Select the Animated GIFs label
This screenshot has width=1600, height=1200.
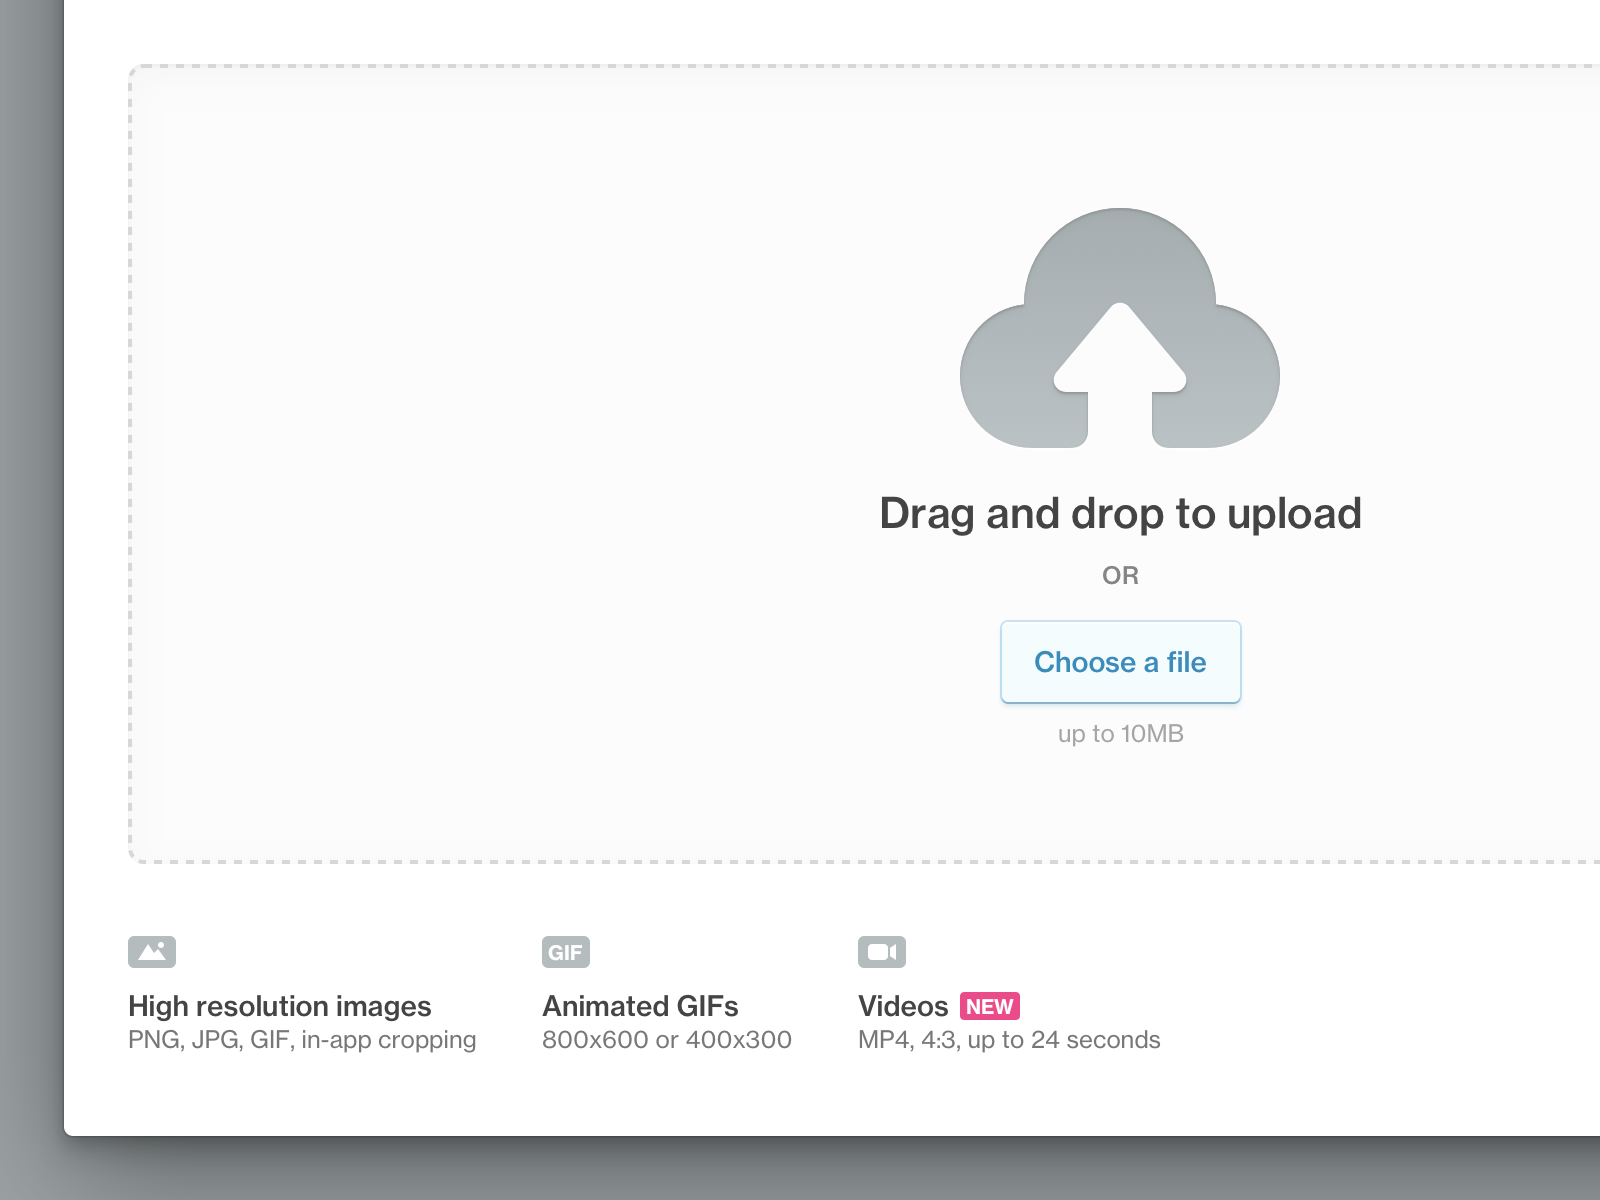641,1006
